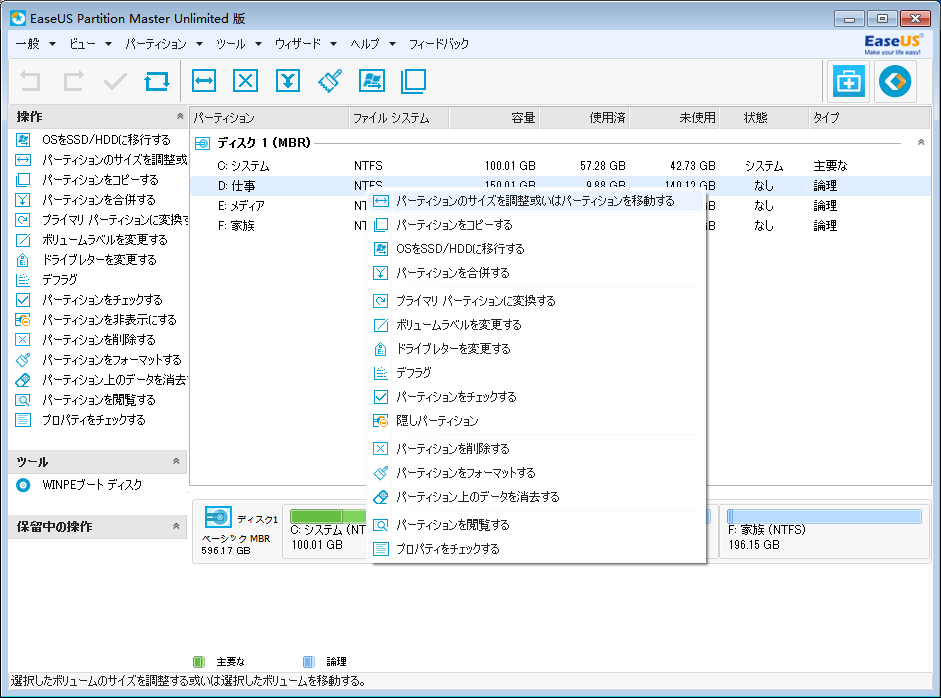Select the C: システム block in disk map
The image size is (941, 698).
click(325, 532)
